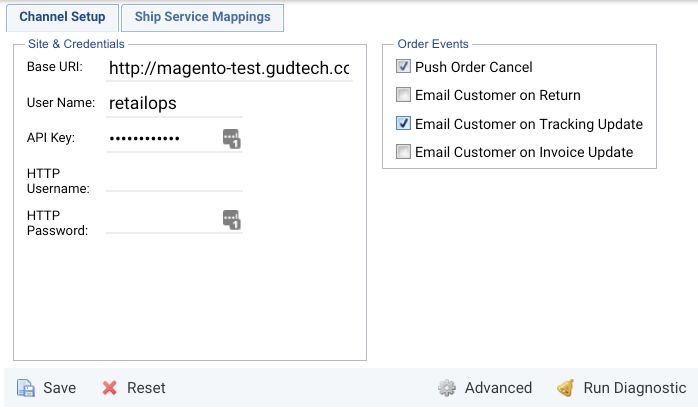Reset the form changes
698x412 pixels.
point(134,388)
